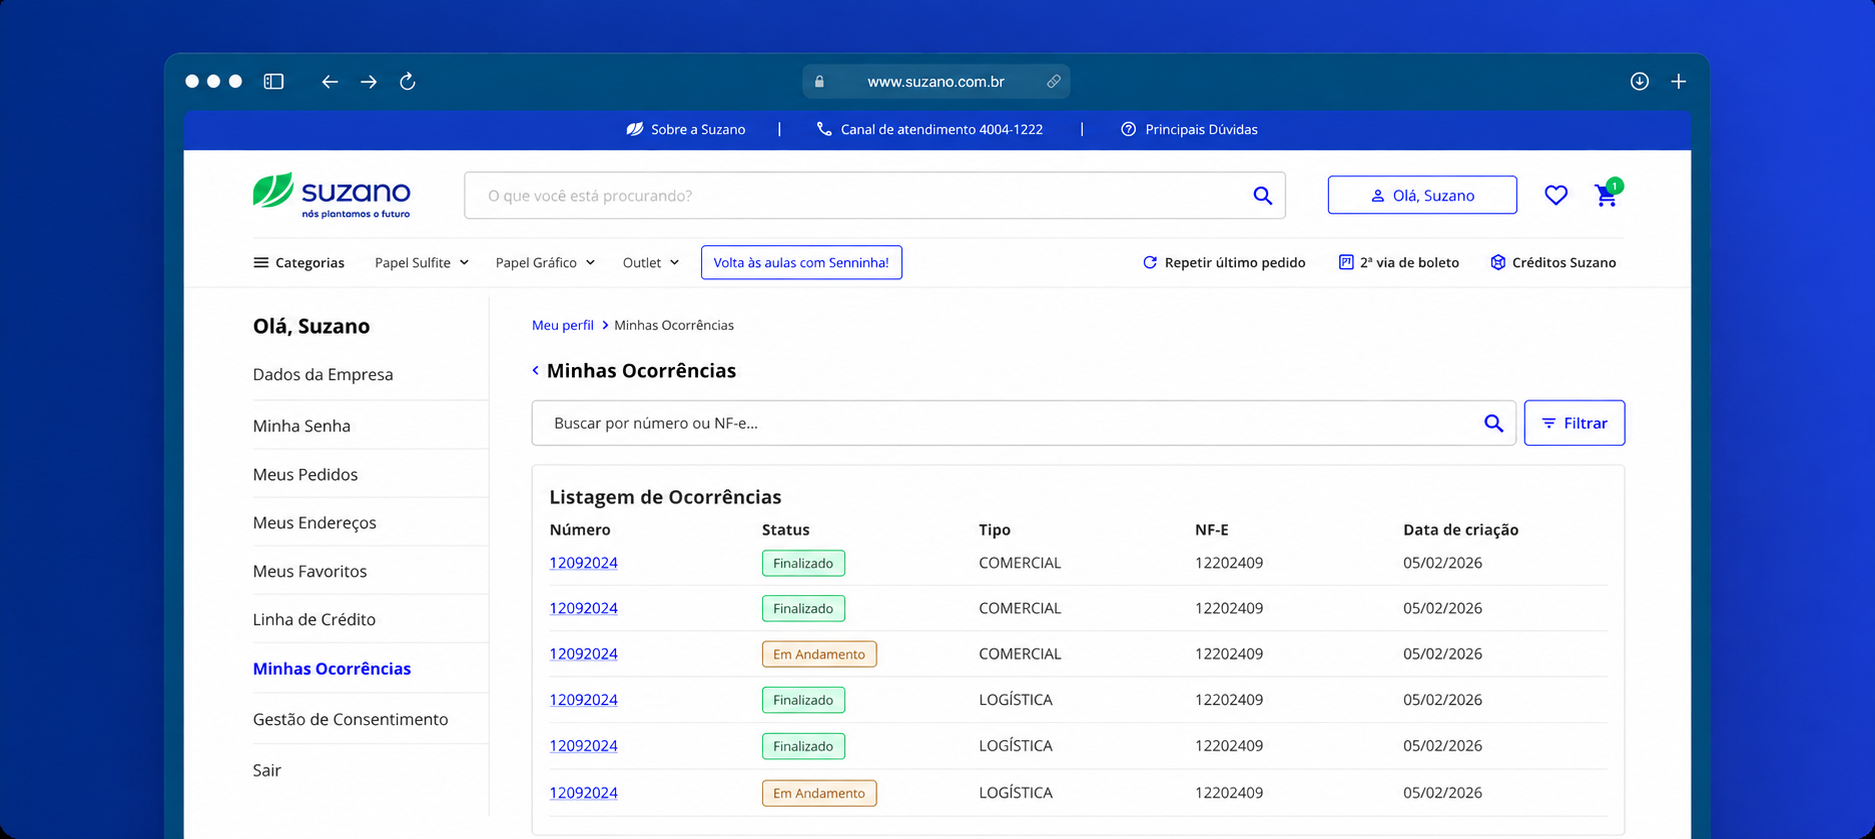
Task: Copy link icon in address bar
Action: coord(1053,81)
